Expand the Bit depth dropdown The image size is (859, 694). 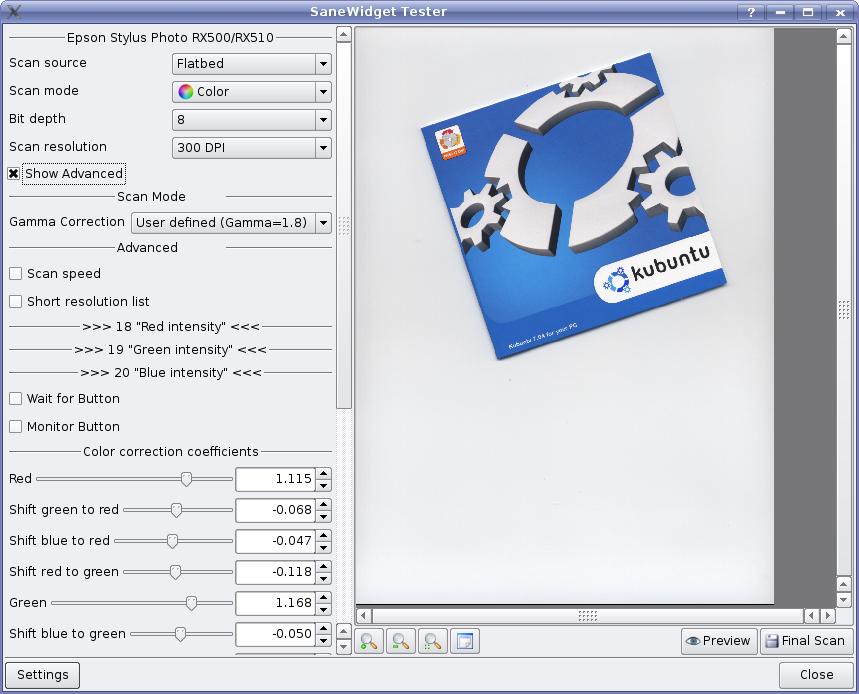251,119
